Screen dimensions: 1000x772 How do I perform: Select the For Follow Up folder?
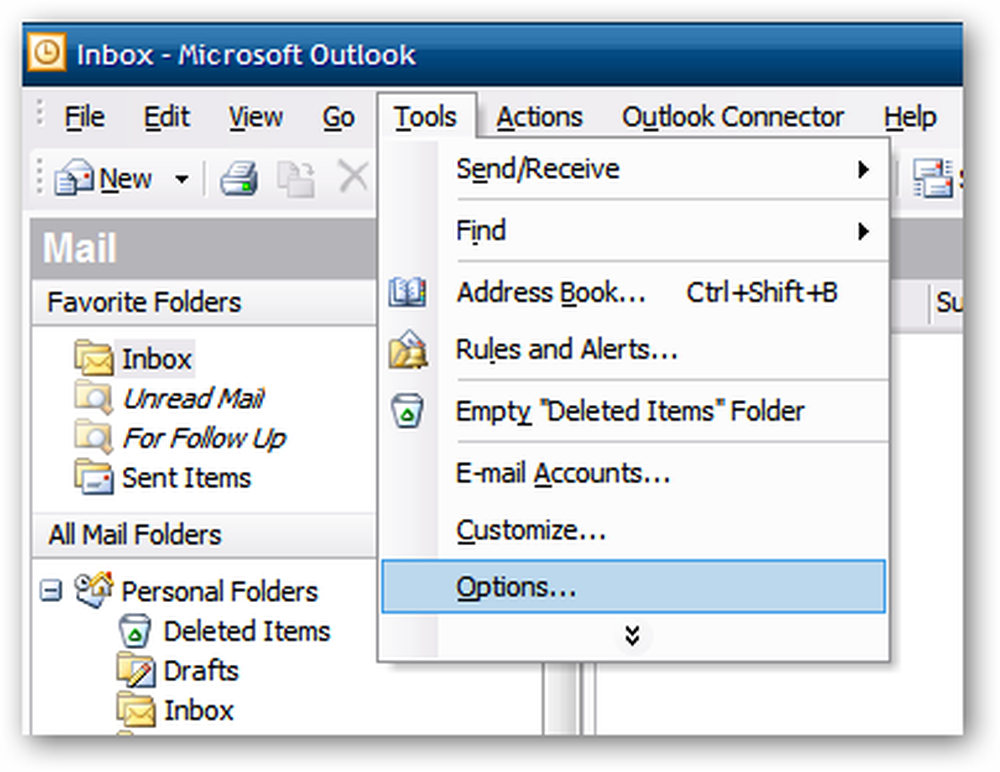pyautogui.click(x=204, y=438)
